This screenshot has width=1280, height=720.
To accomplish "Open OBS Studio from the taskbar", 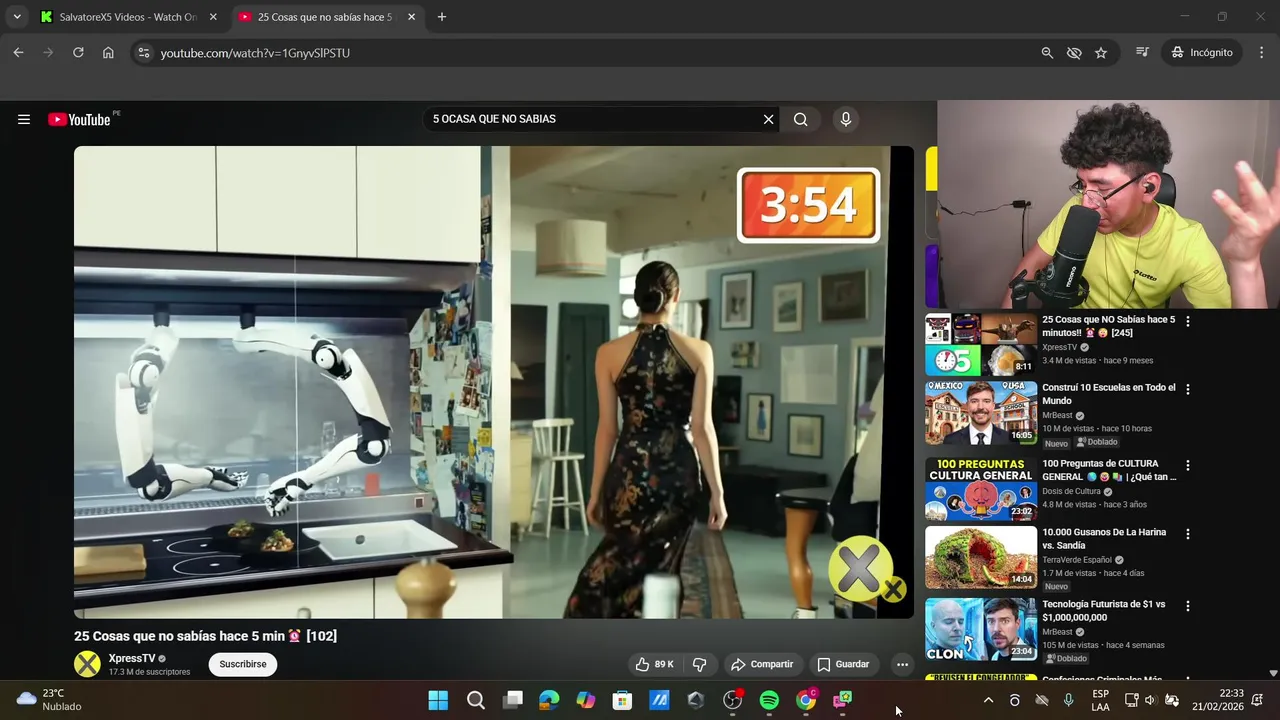I will 733,701.
